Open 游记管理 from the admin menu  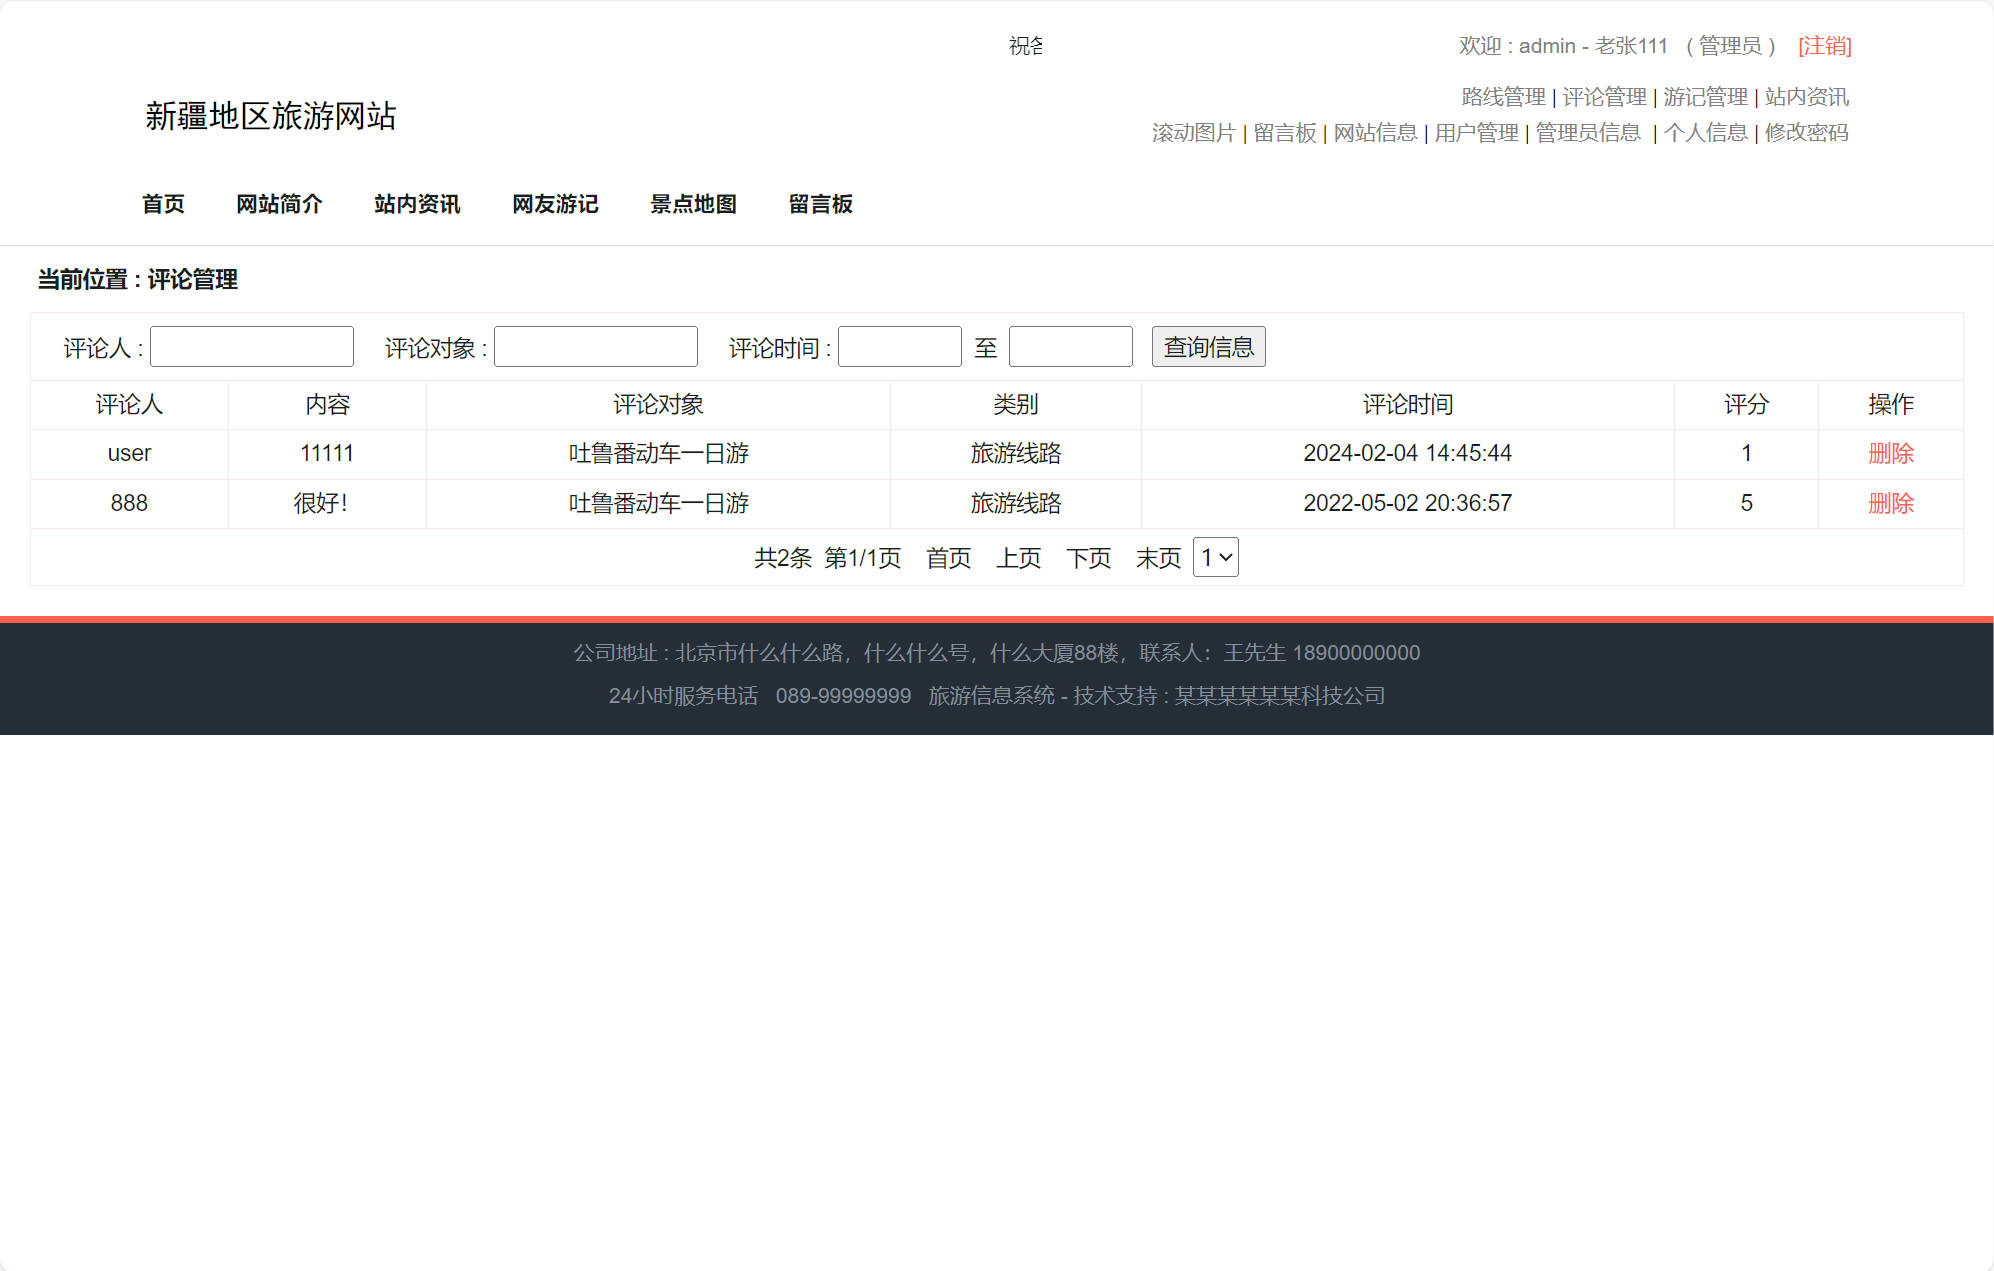pos(1705,96)
